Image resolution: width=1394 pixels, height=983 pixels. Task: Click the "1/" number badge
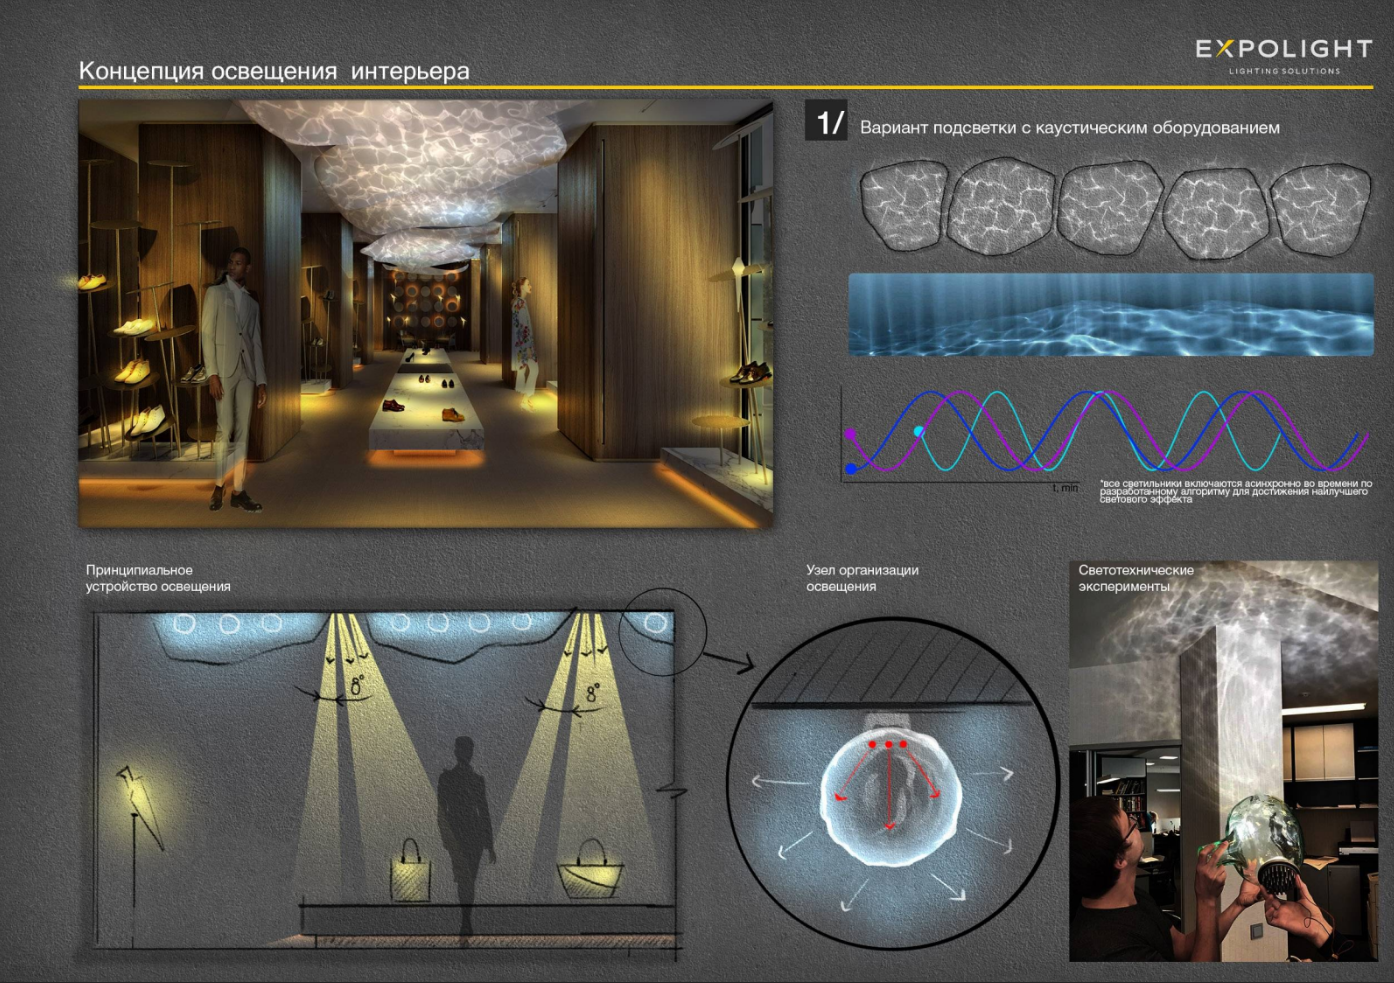pyautogui.click(x=827, y=121)
